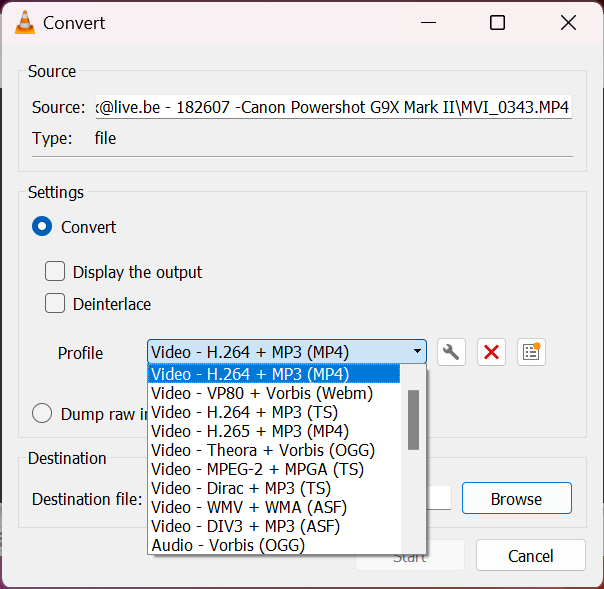Toggle the Deinterlace checkbox
This screenshot has height=589, width=604.
click(x=55, y=303)
